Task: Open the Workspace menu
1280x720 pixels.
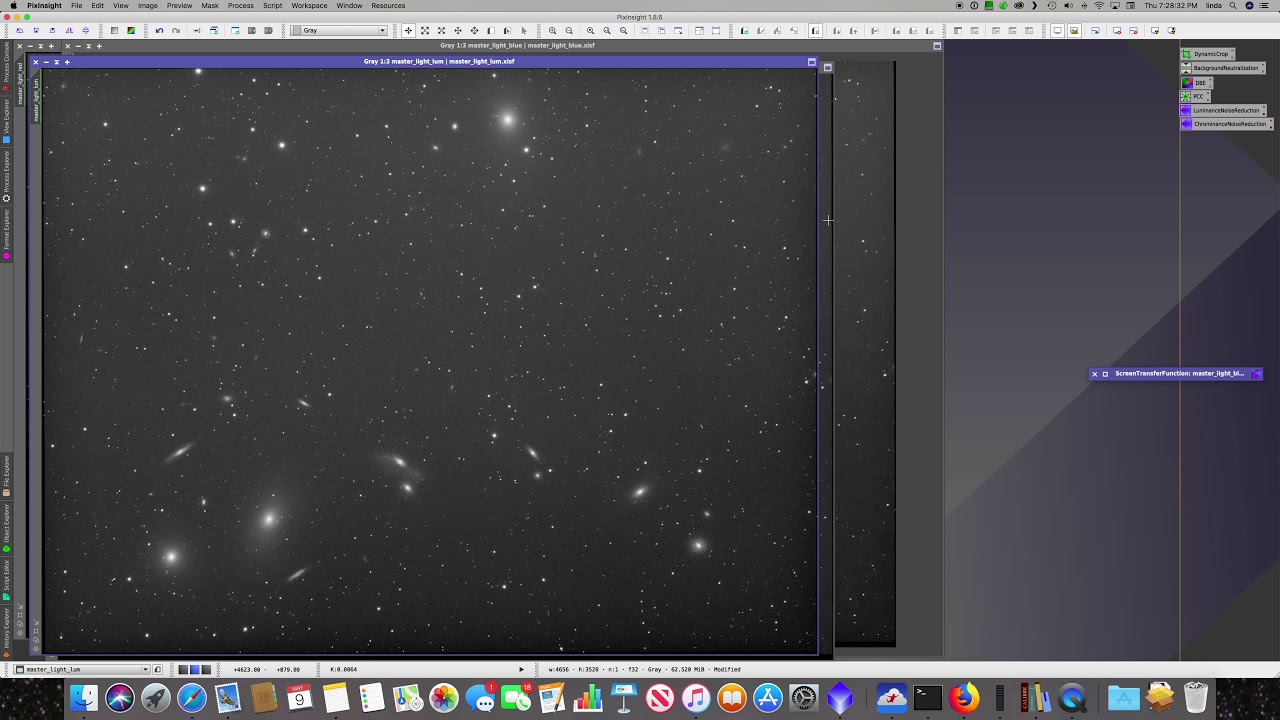Action: (309, 5)
